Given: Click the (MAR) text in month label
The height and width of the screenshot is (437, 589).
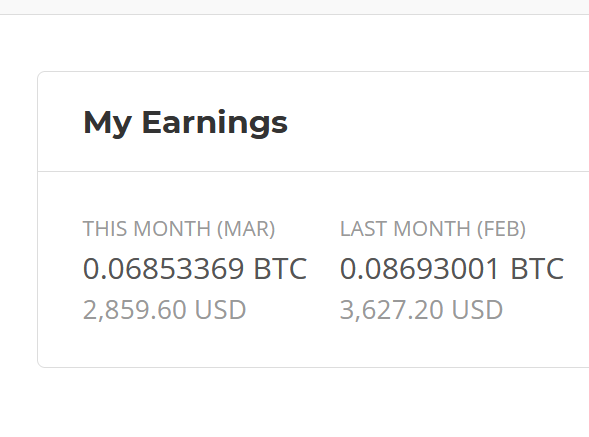Looking at the screenshot, I should click(246, 229).
